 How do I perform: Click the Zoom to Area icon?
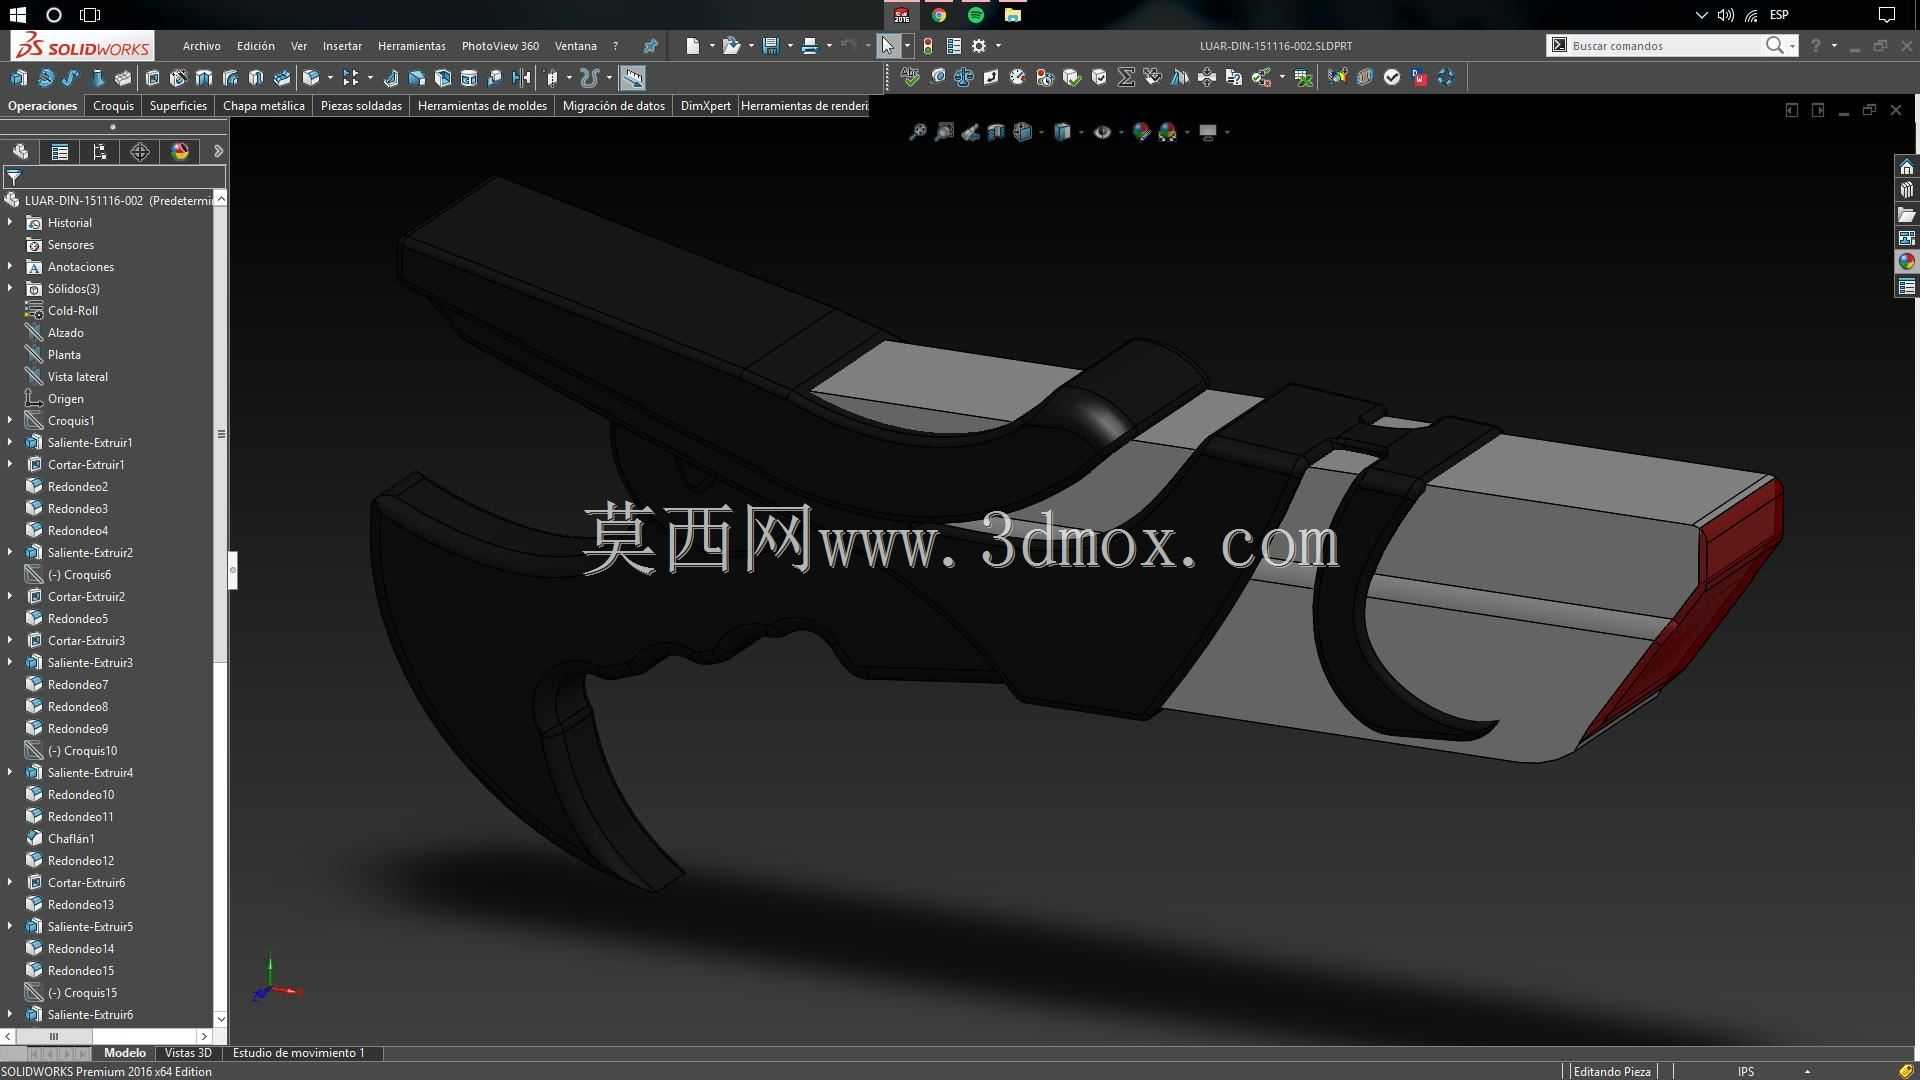coord(944,132)
